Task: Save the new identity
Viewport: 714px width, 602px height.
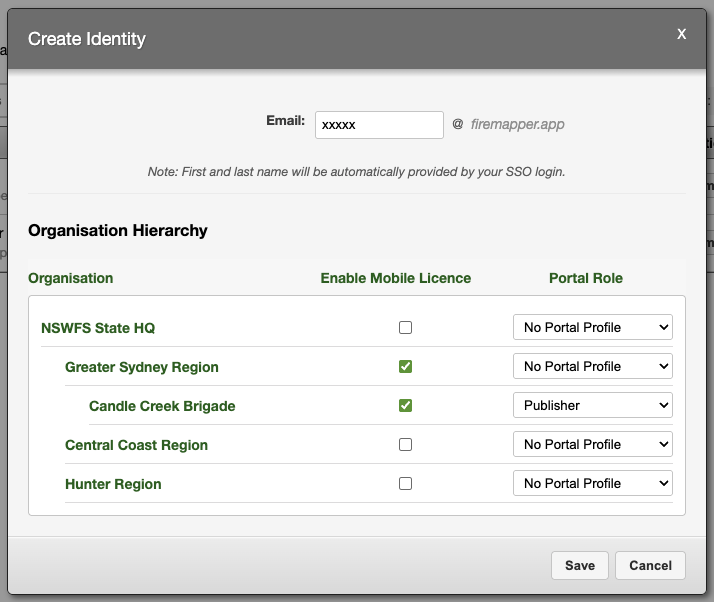Action: pos(580,566)
